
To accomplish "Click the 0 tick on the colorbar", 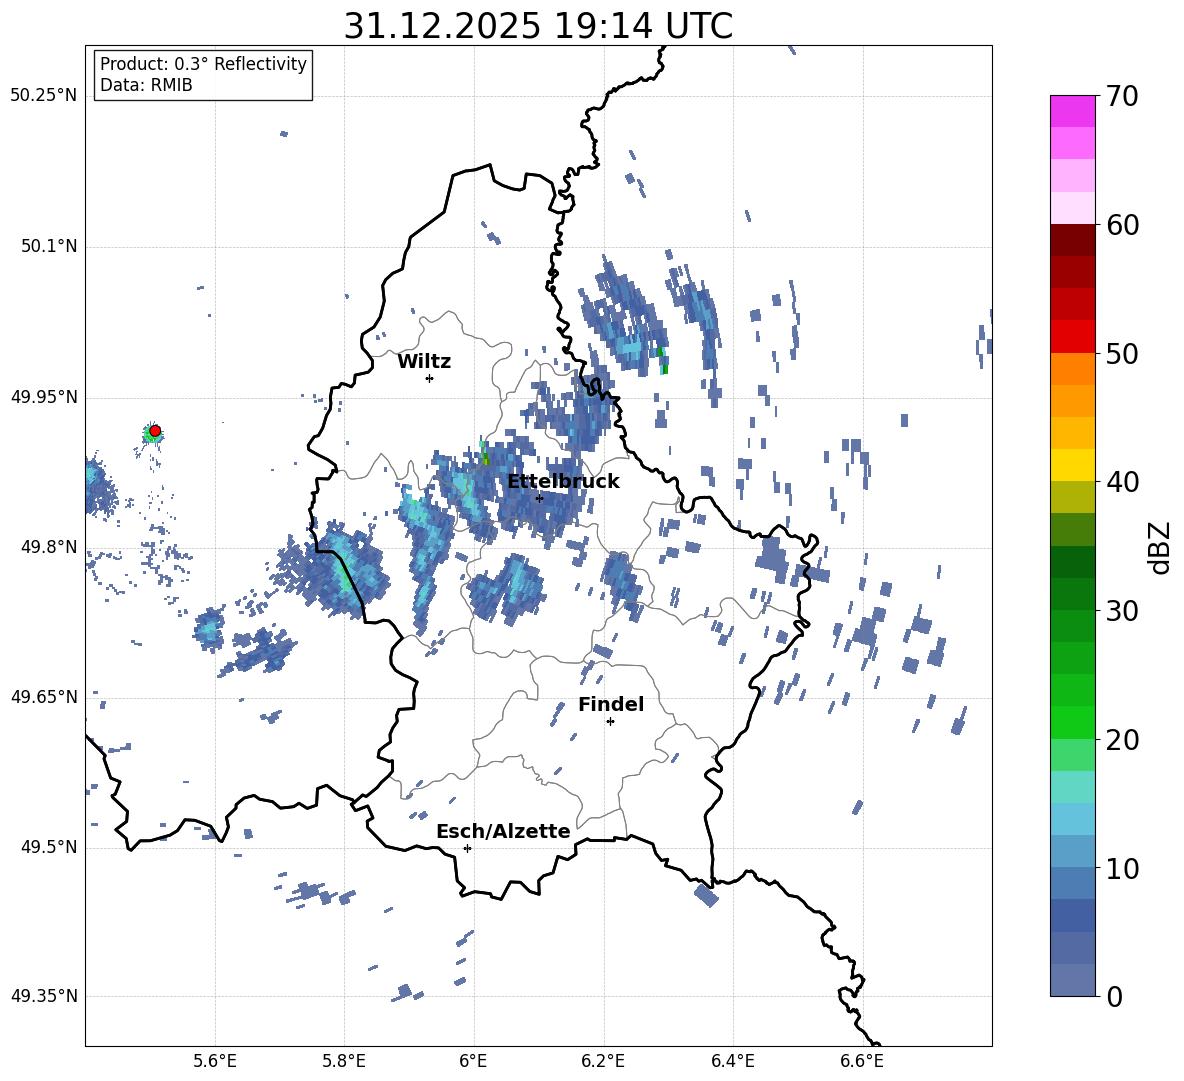I will pyautogui.click(x=1115, y=996).
